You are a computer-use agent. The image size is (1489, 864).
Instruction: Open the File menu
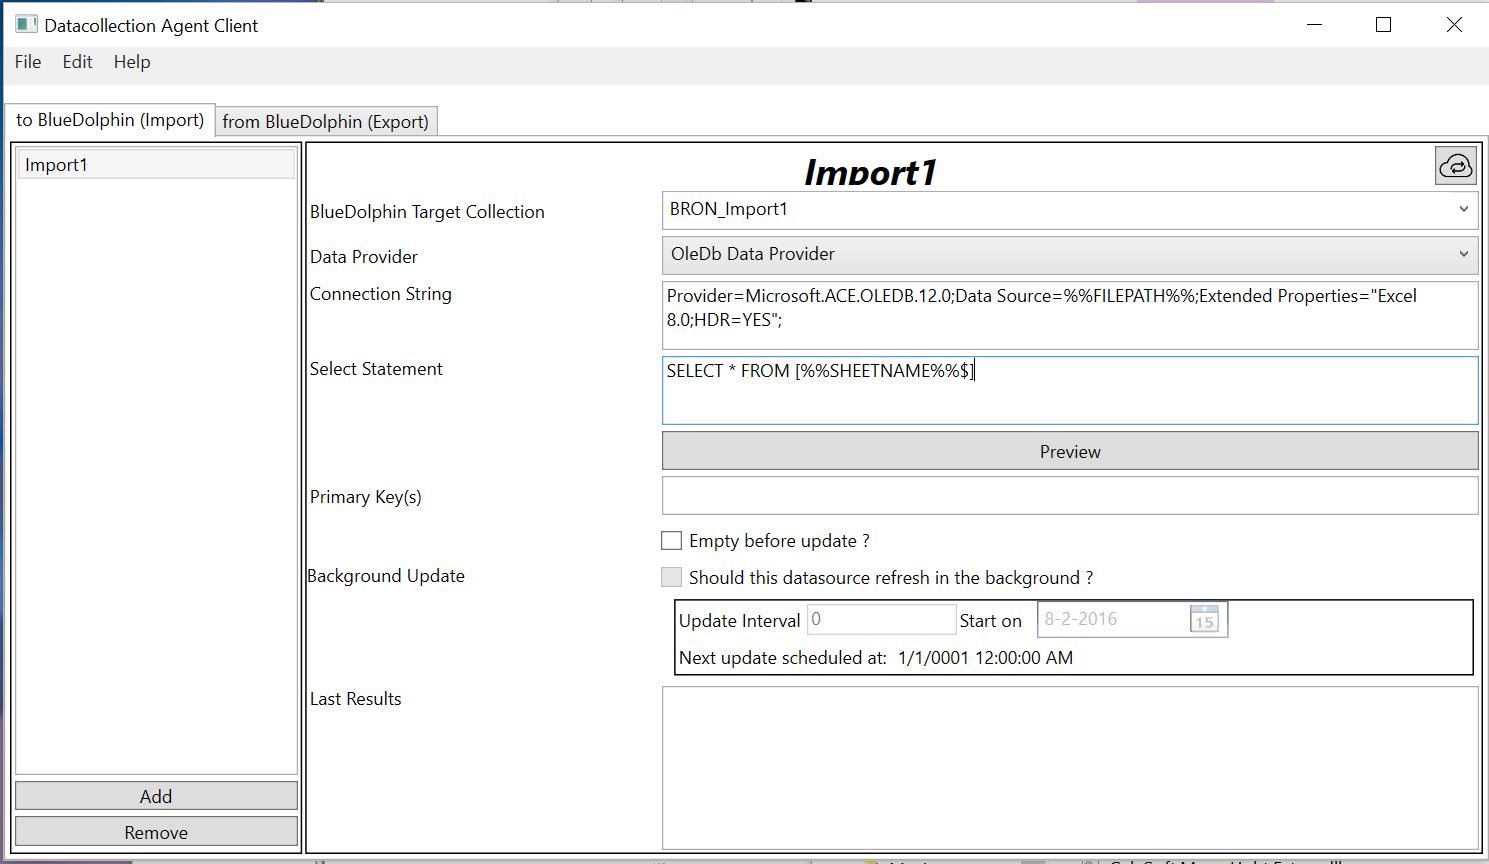[x=28, y=62]
